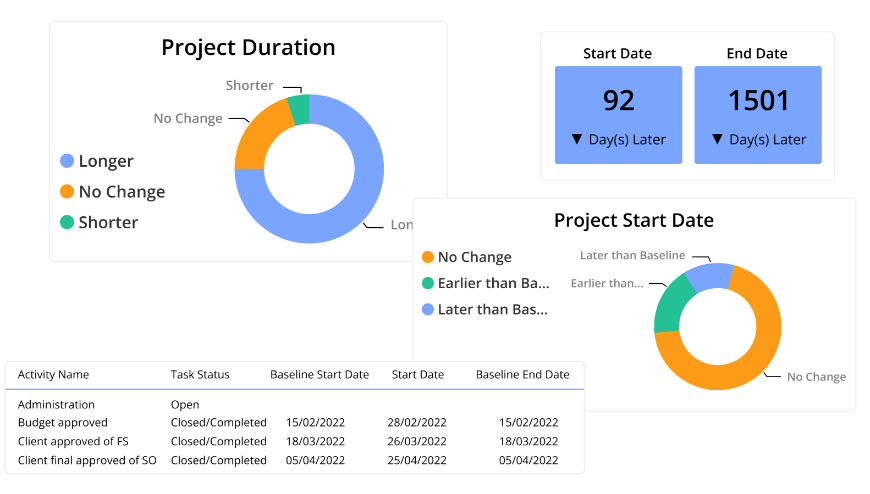The width and height of the screenshot is (870, 494).
Task: Click the down triangle icon under 92
Action: (x=577, y=140)
